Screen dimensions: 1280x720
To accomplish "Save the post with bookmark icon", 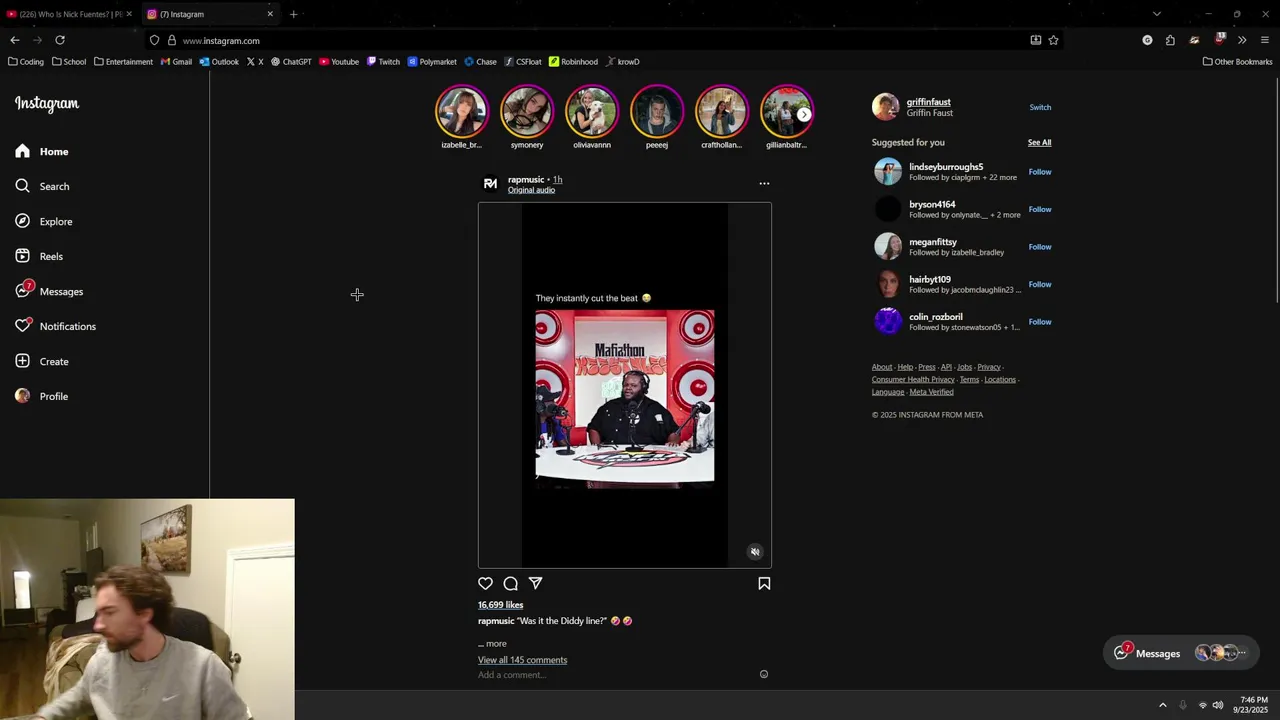I will coord(764,583).
